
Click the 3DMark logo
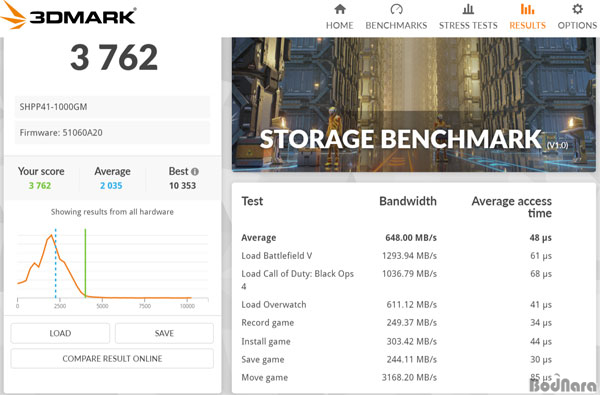[x=68, y=16]
